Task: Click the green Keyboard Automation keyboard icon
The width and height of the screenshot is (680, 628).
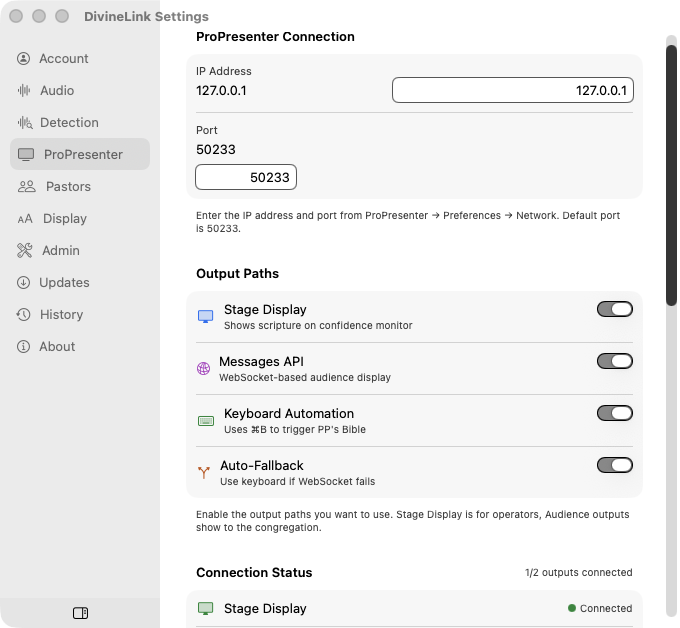Action: pyautogui.click(x=206, y=421)
